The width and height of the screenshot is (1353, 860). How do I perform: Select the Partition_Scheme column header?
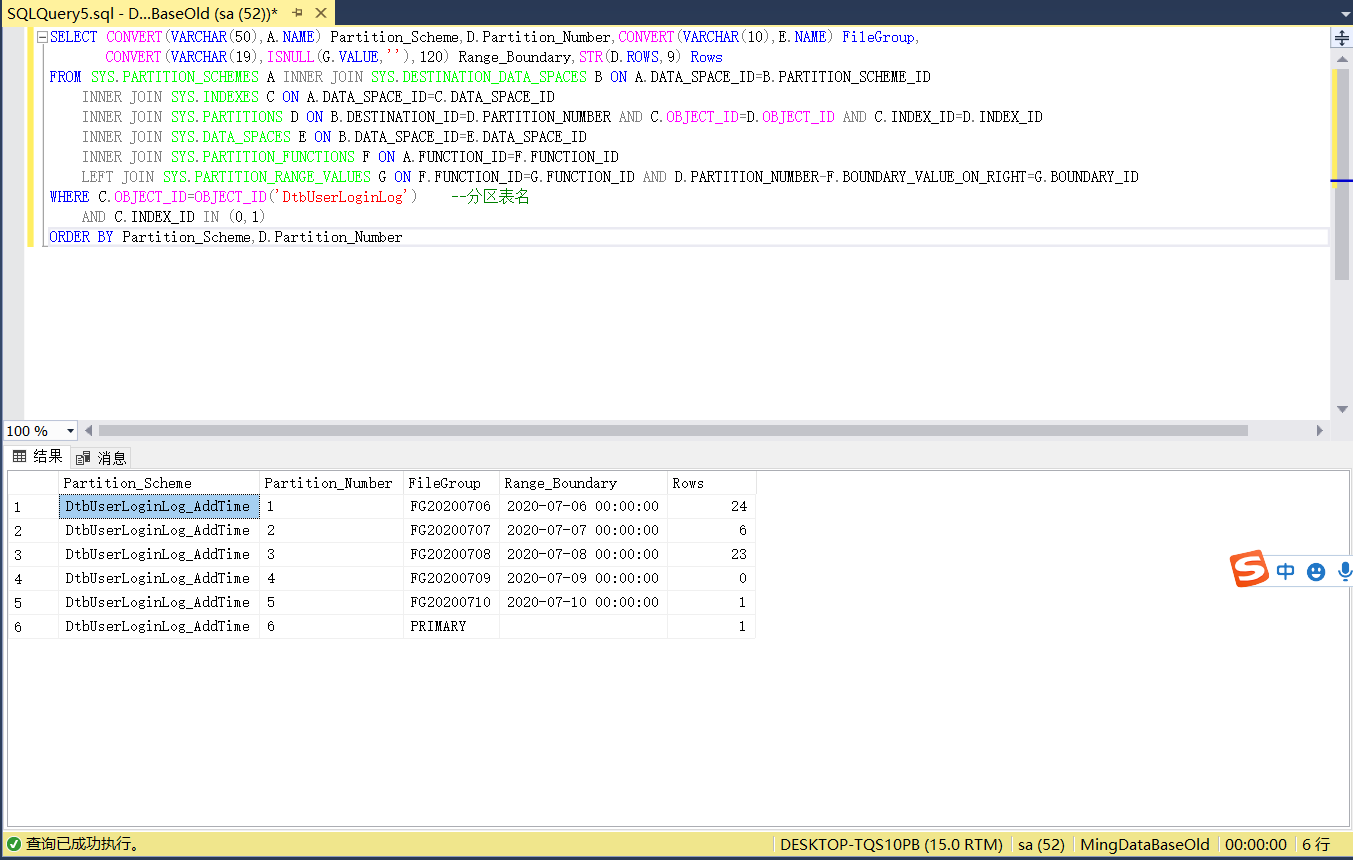[x=159, y=483]
